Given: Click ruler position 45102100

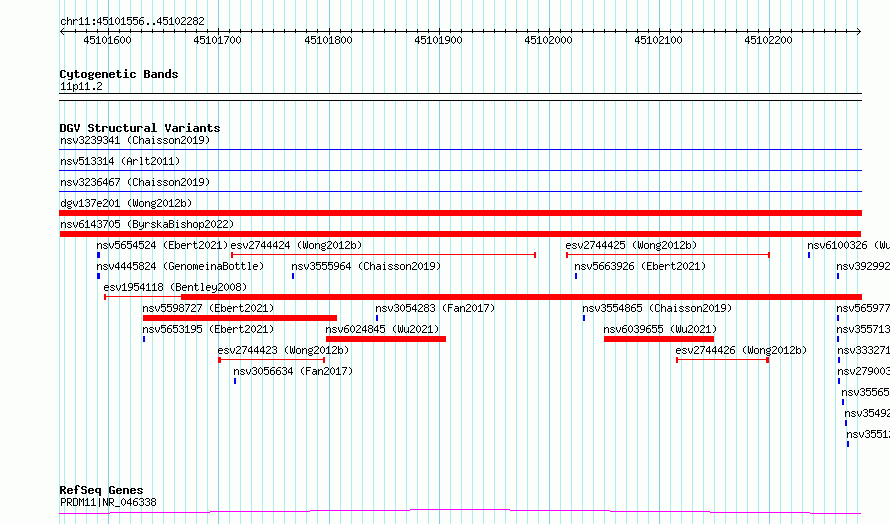Looking at the screenshot, I should point(658,40).
